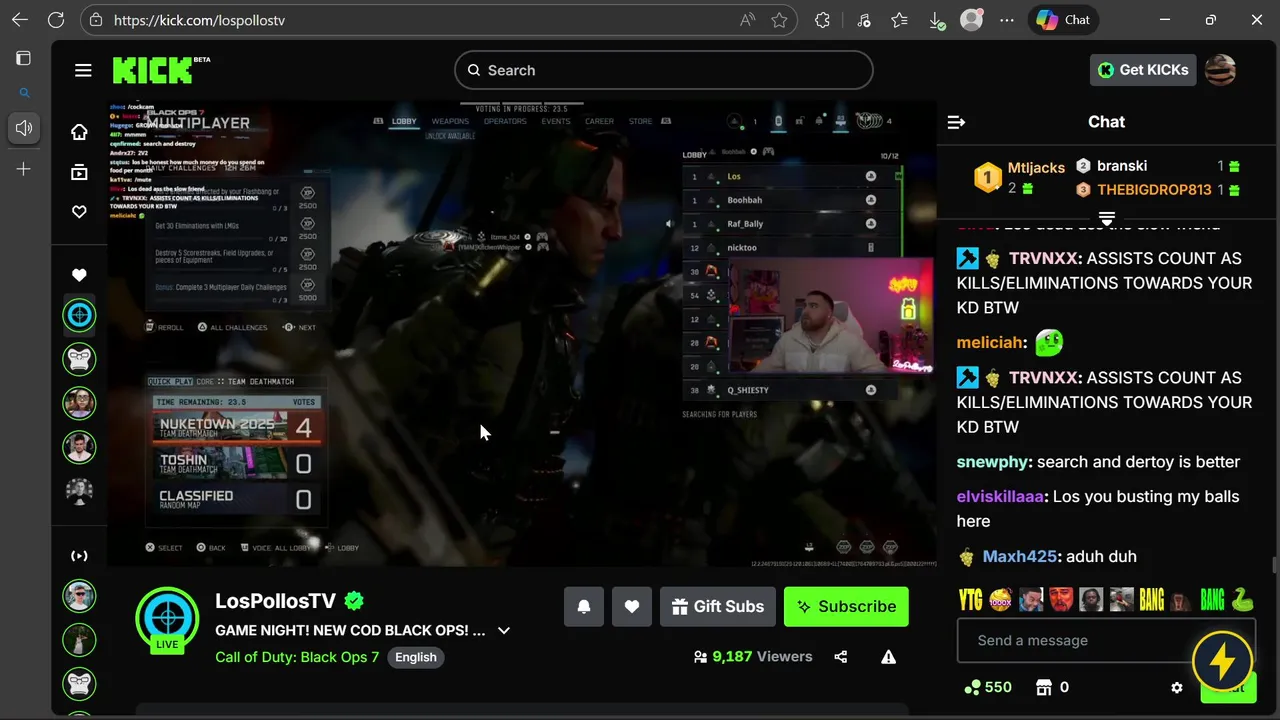This screenshot has width=1280, height=720.
Task: Open the user profile avatar menu
Action: (x=1220, y=70)
